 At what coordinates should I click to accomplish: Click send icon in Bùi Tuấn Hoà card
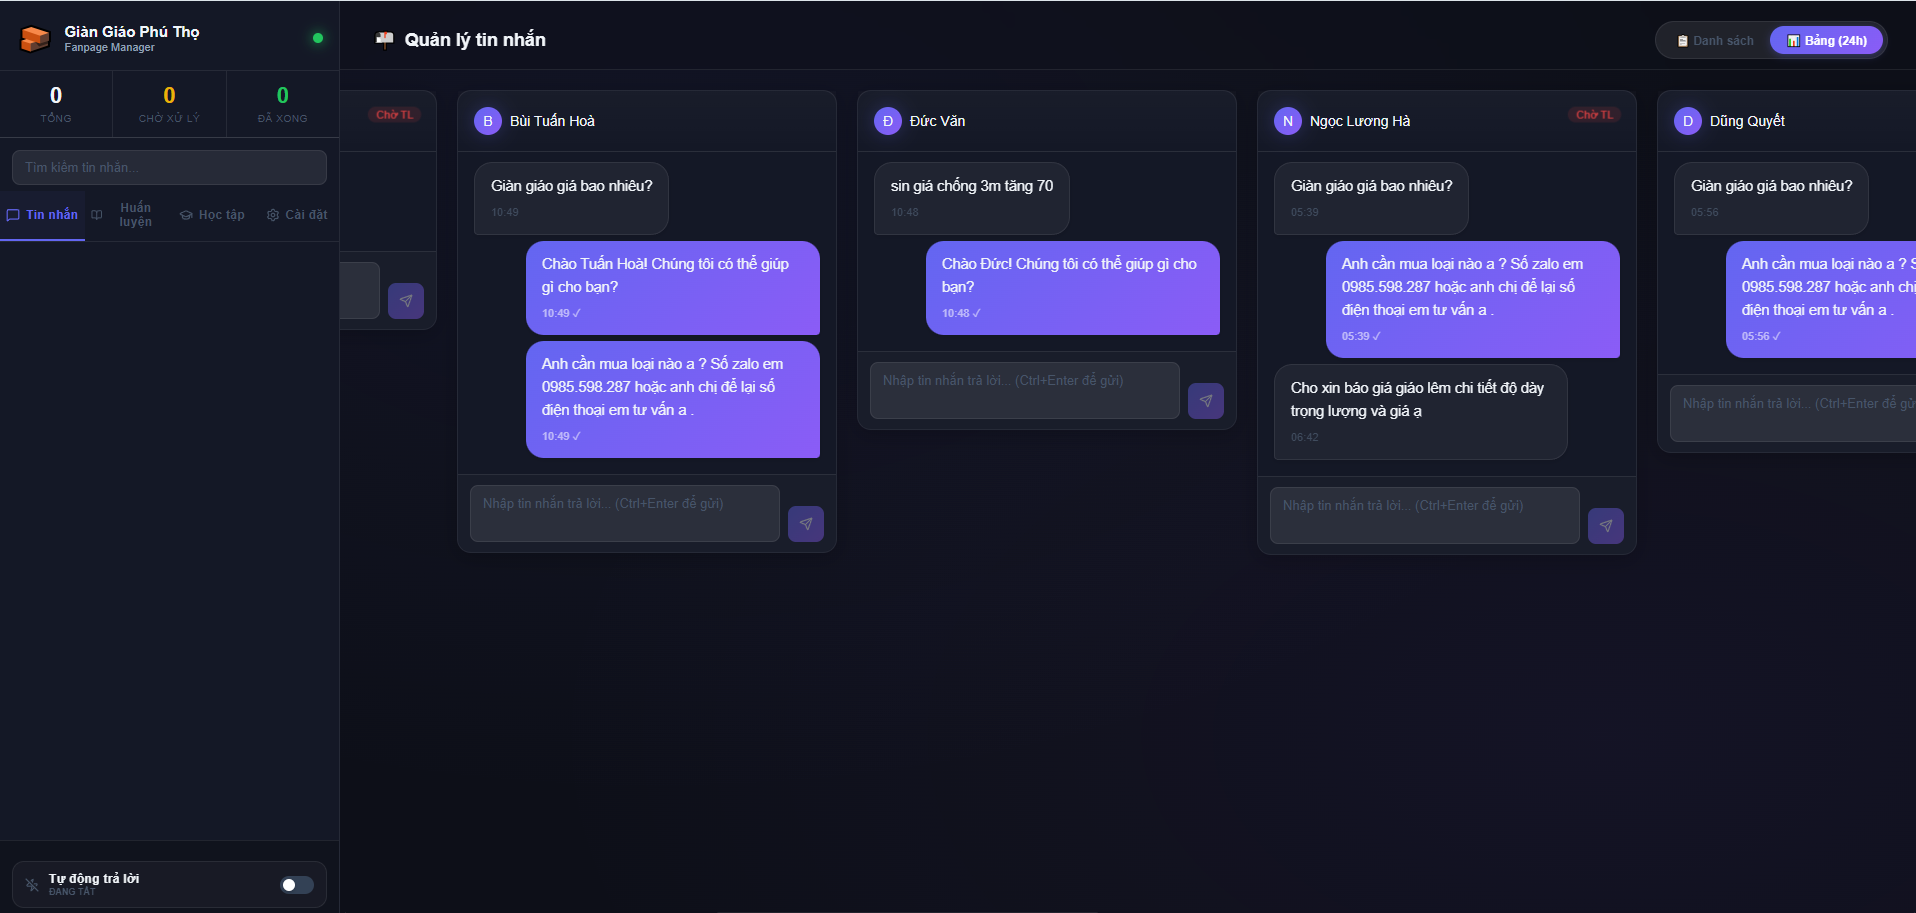pyautogui.click(x=805, y=524)
